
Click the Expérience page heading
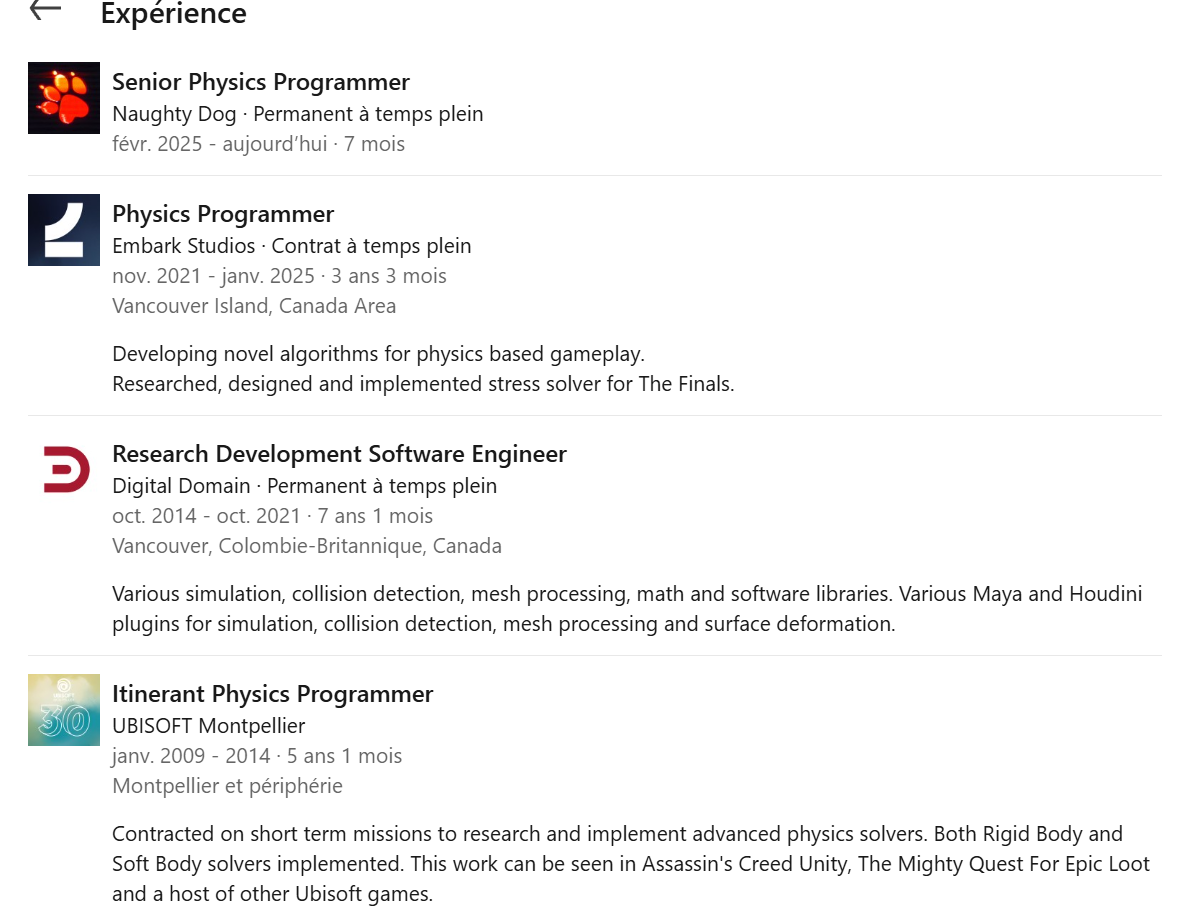pos(173,14)
